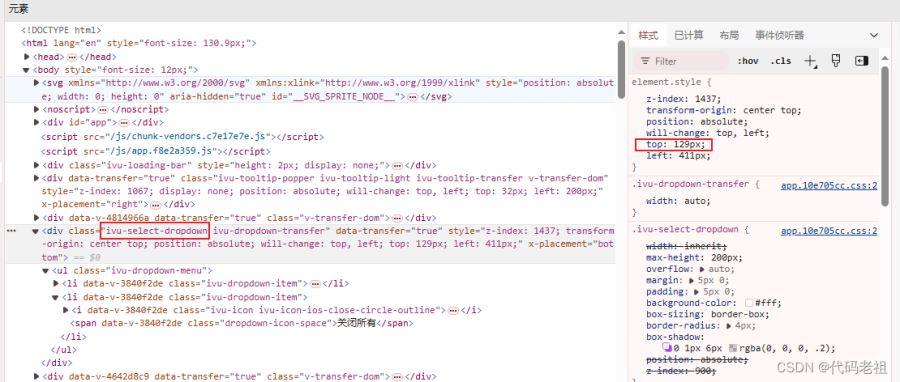Collapse the ivu-select-dropdown div triangle
The height and width of the screenshot is (382, 900).
36,231
